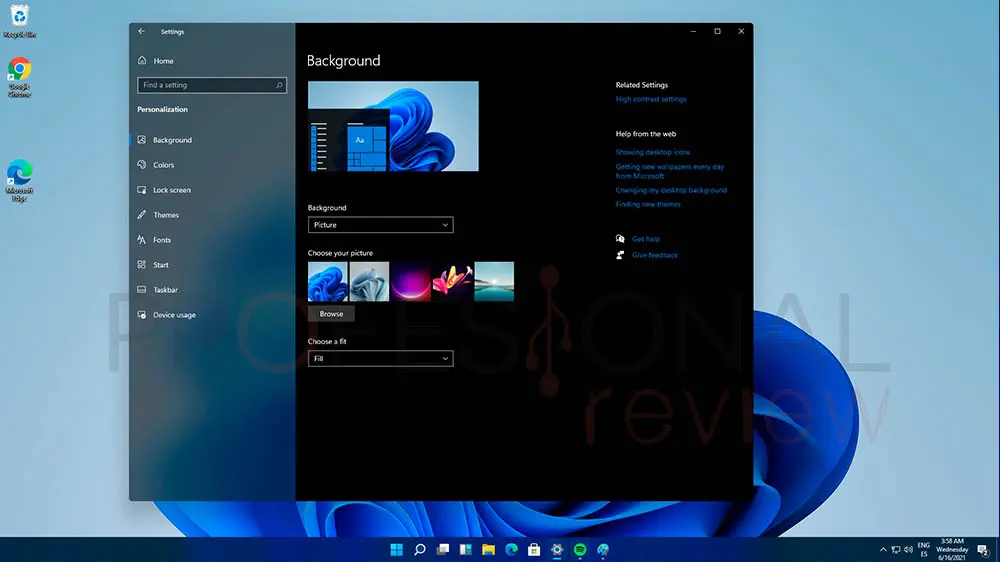Open Showing desktop icons help link
This screenshot has width=1000, height=562.
pos(653,152)
